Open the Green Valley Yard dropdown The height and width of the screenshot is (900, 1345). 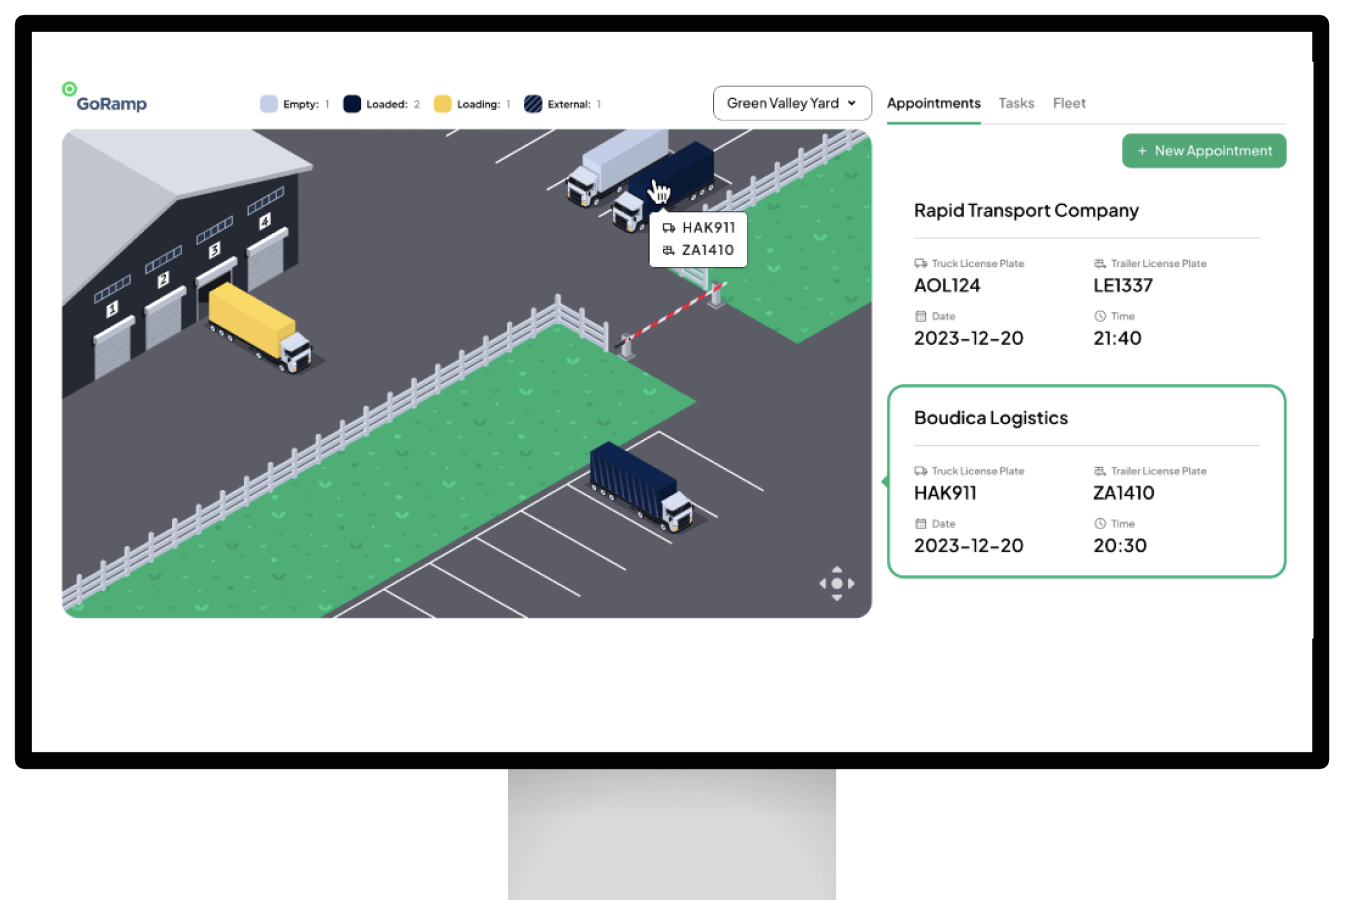coord(792,103)
